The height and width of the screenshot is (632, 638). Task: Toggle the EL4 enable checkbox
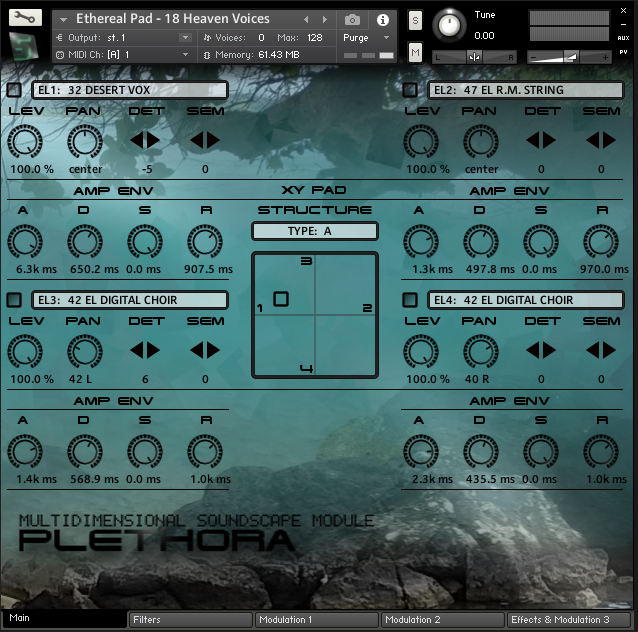(410, 300)
